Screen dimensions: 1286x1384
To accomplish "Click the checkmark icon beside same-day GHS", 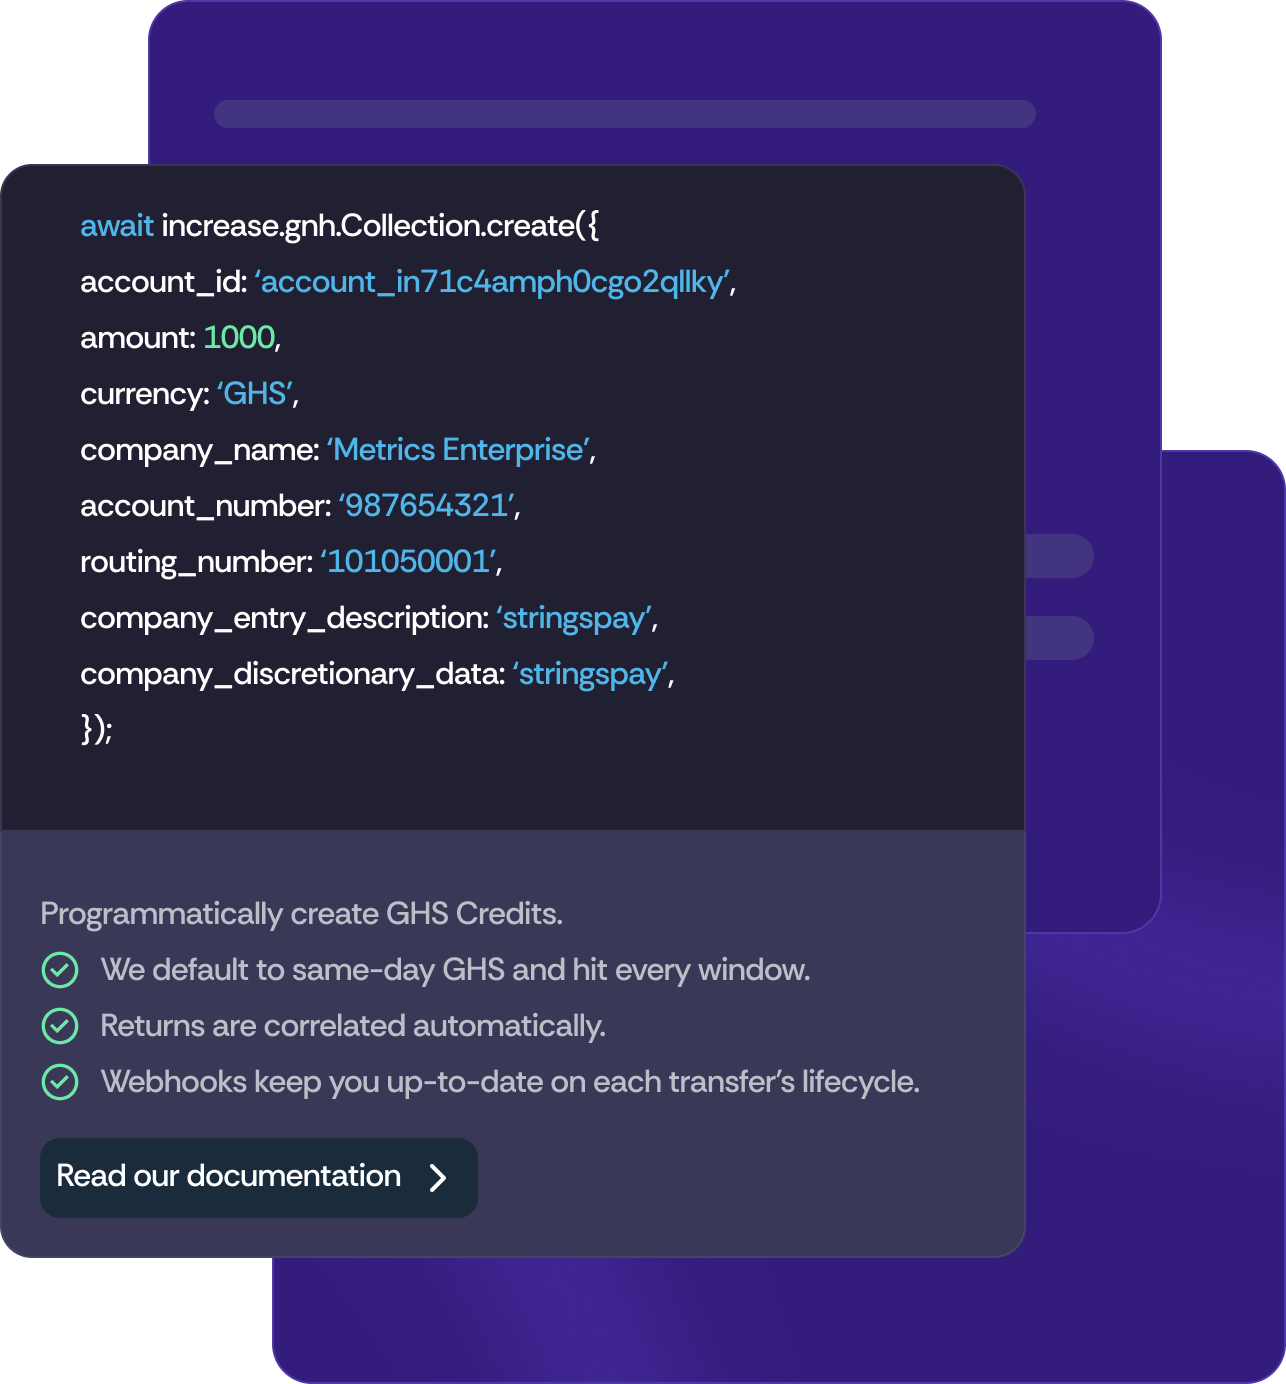I will (60, 970).
